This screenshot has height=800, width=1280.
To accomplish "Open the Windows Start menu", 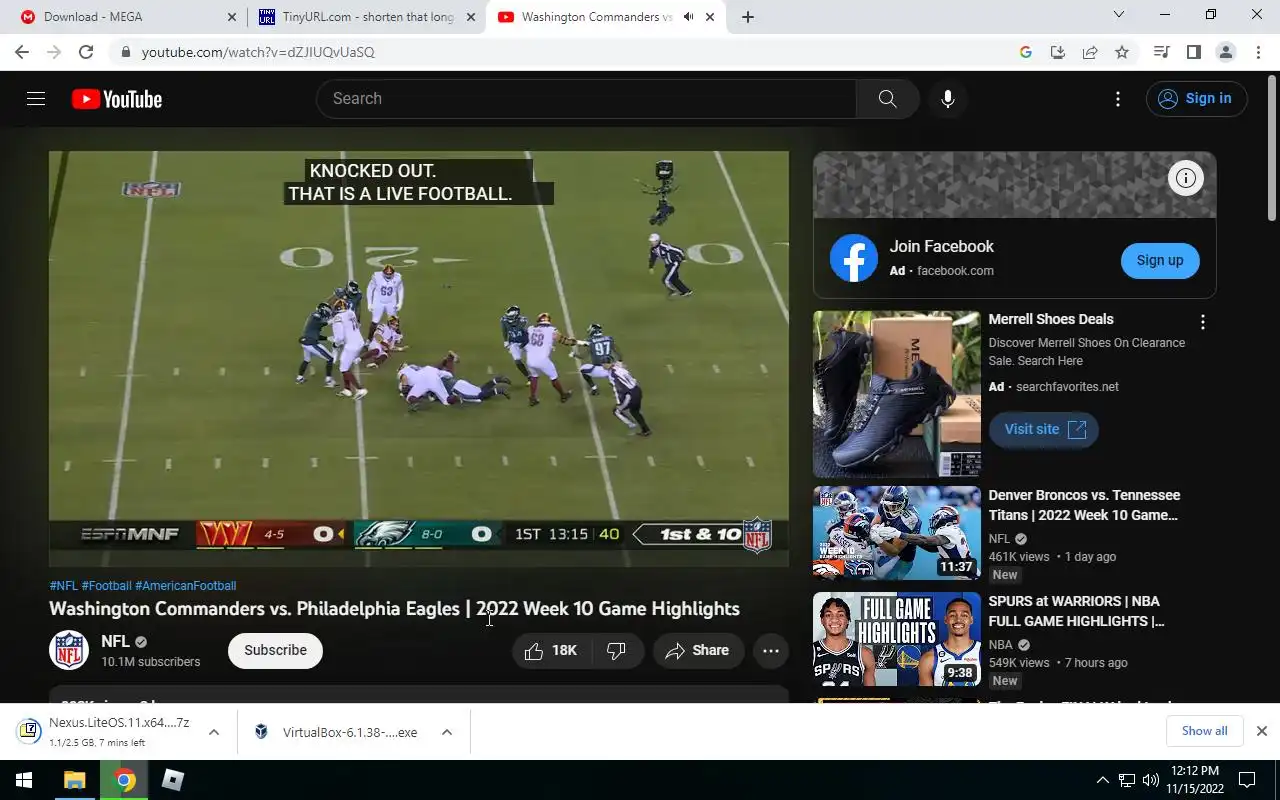I will pyautogui.click(x=24, y=780).
